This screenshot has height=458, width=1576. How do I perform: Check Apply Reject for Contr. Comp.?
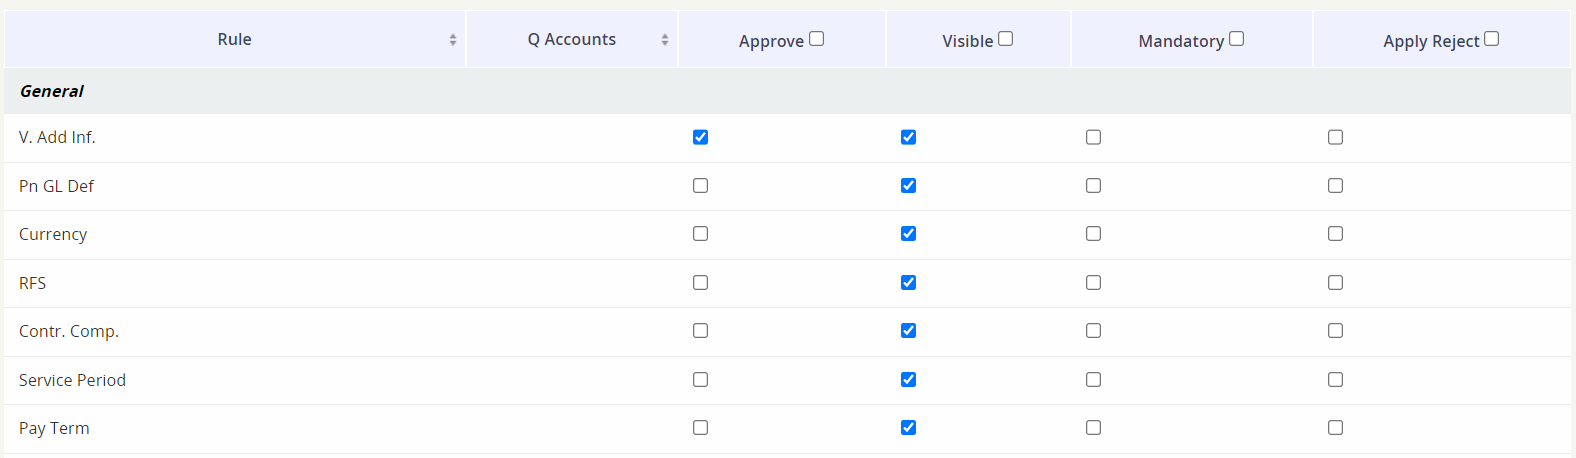tap(1335, 331)
